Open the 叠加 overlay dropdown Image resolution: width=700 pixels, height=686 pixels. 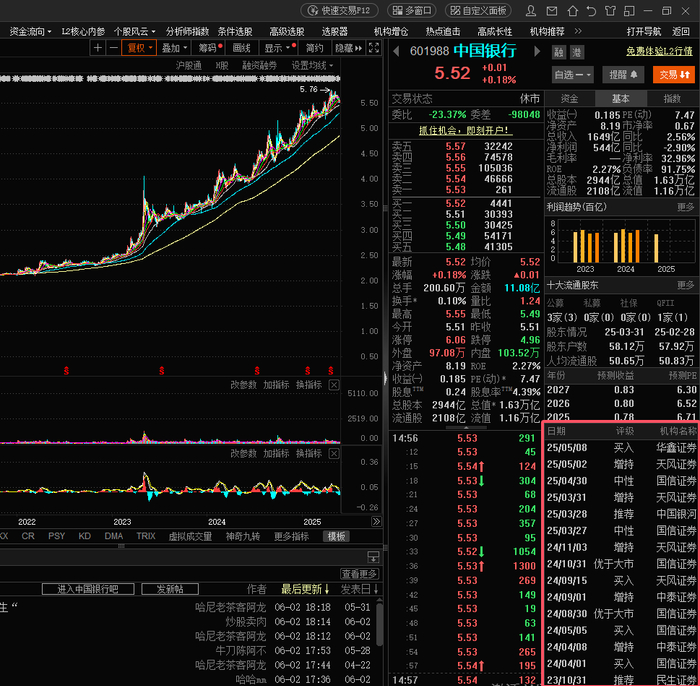click(174, 48)
